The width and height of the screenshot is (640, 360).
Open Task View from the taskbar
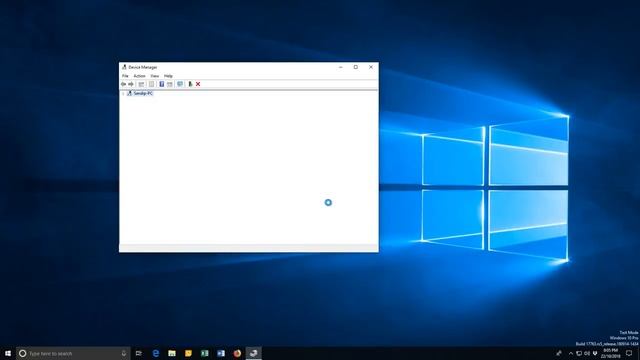[139, 353]
